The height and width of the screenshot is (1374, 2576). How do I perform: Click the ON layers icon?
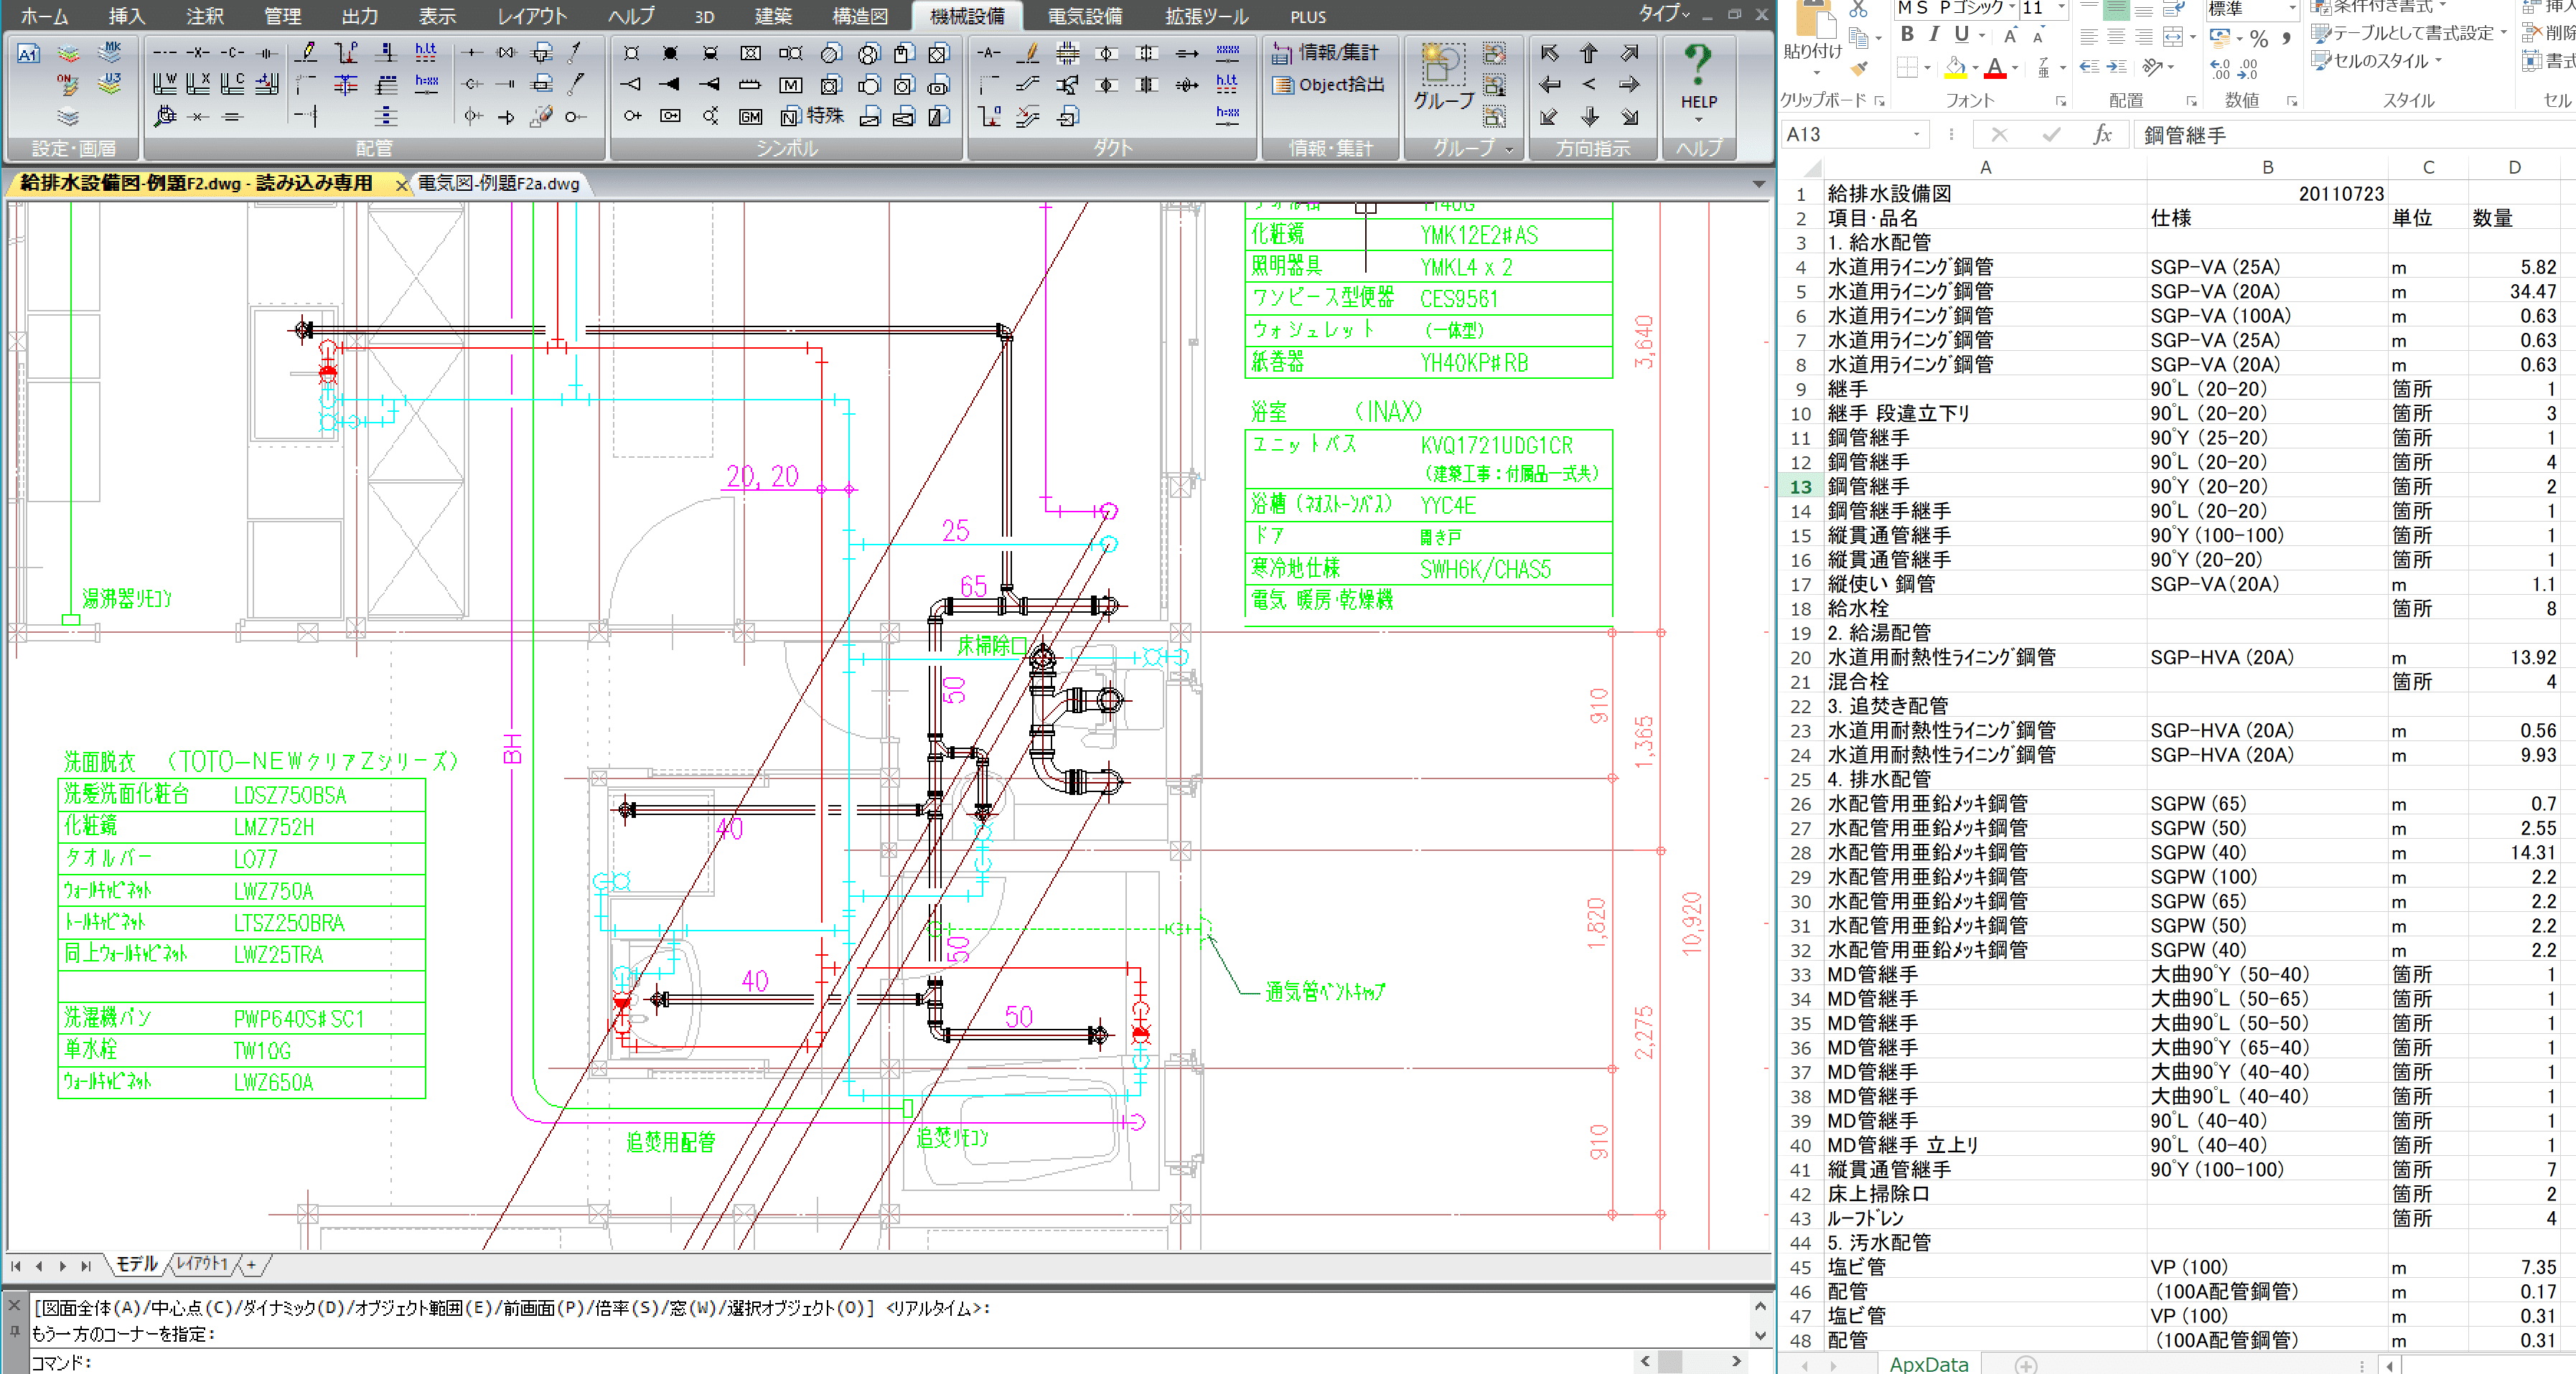click(67, 84)
